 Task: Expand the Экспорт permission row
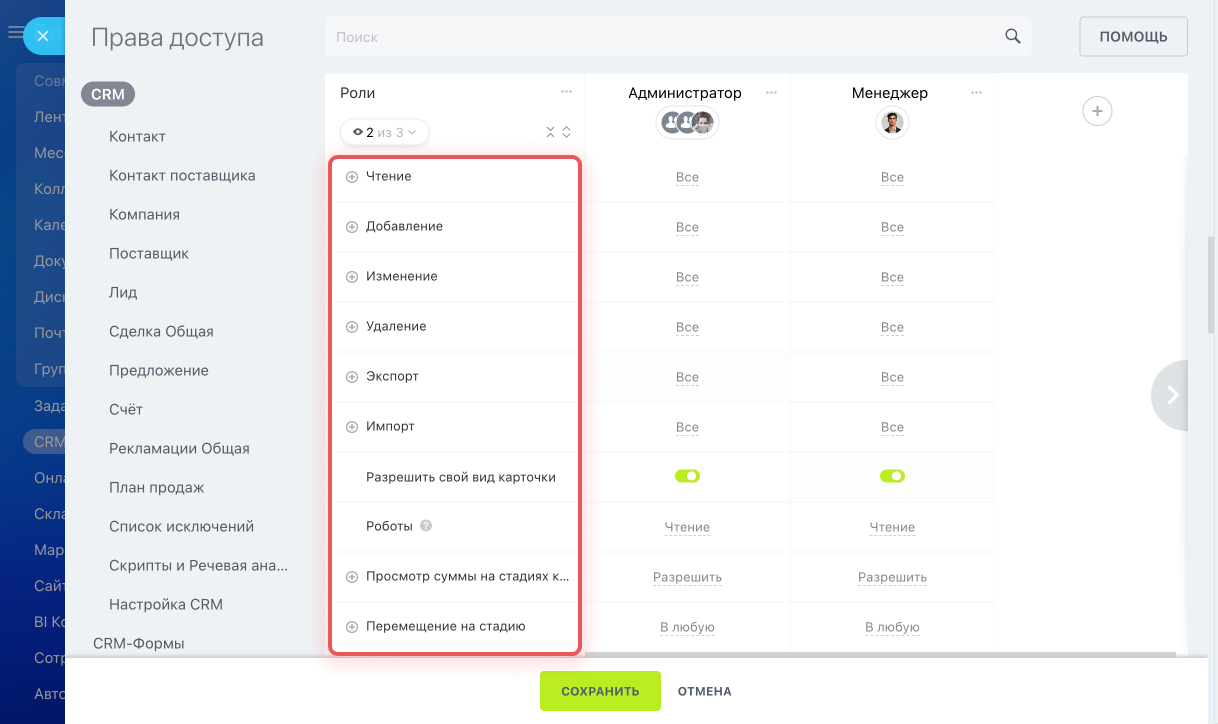[x=352, y=377]
